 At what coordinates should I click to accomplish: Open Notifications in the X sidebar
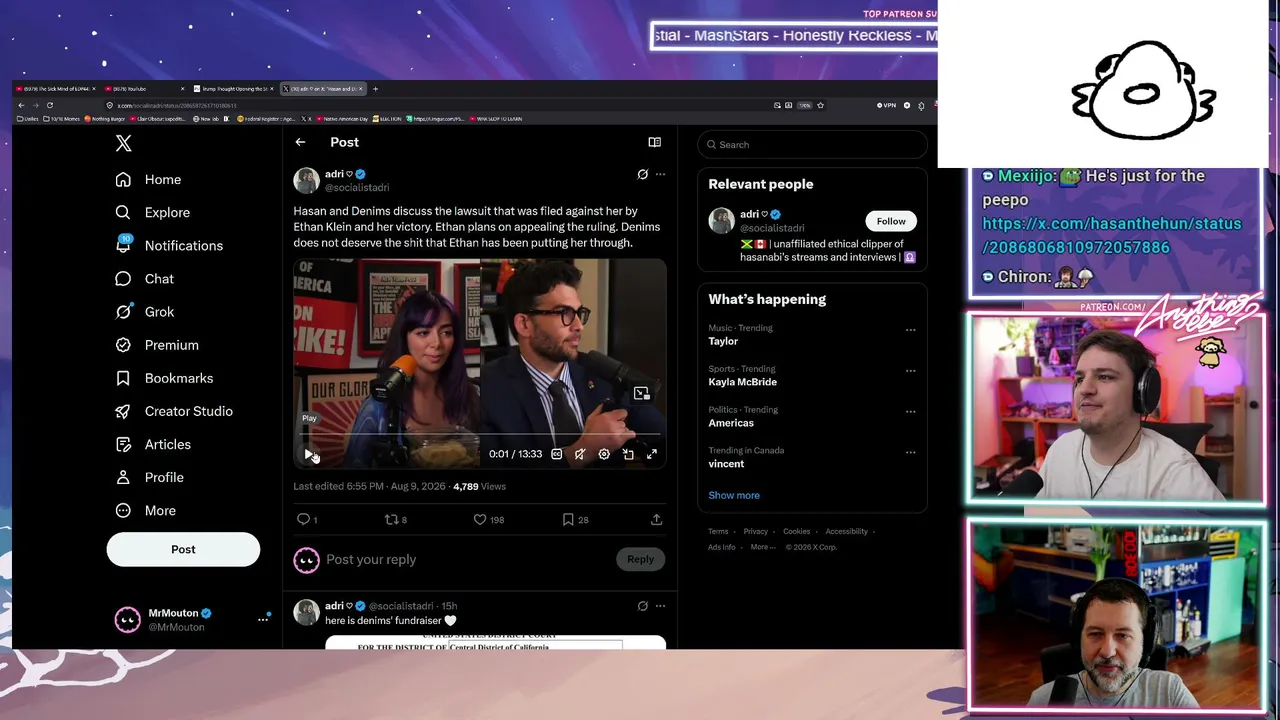tap(169, 245)
